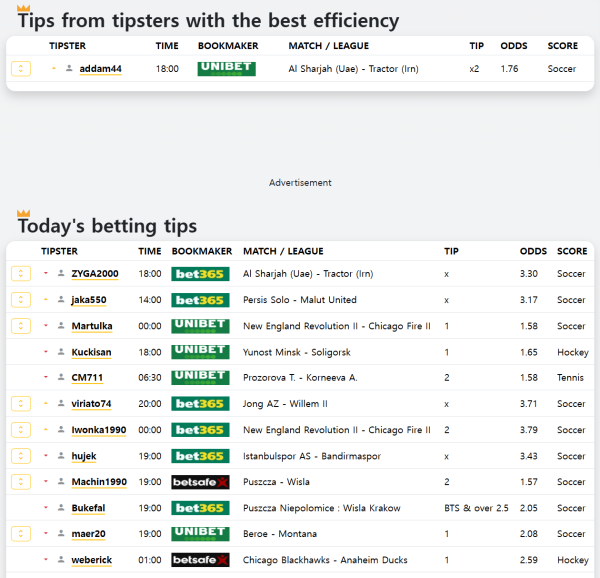The image size is (600, 578).
Task: Click the red down arrow beside Bukefal
Action: pyautogui.click(x=46, y=508)
